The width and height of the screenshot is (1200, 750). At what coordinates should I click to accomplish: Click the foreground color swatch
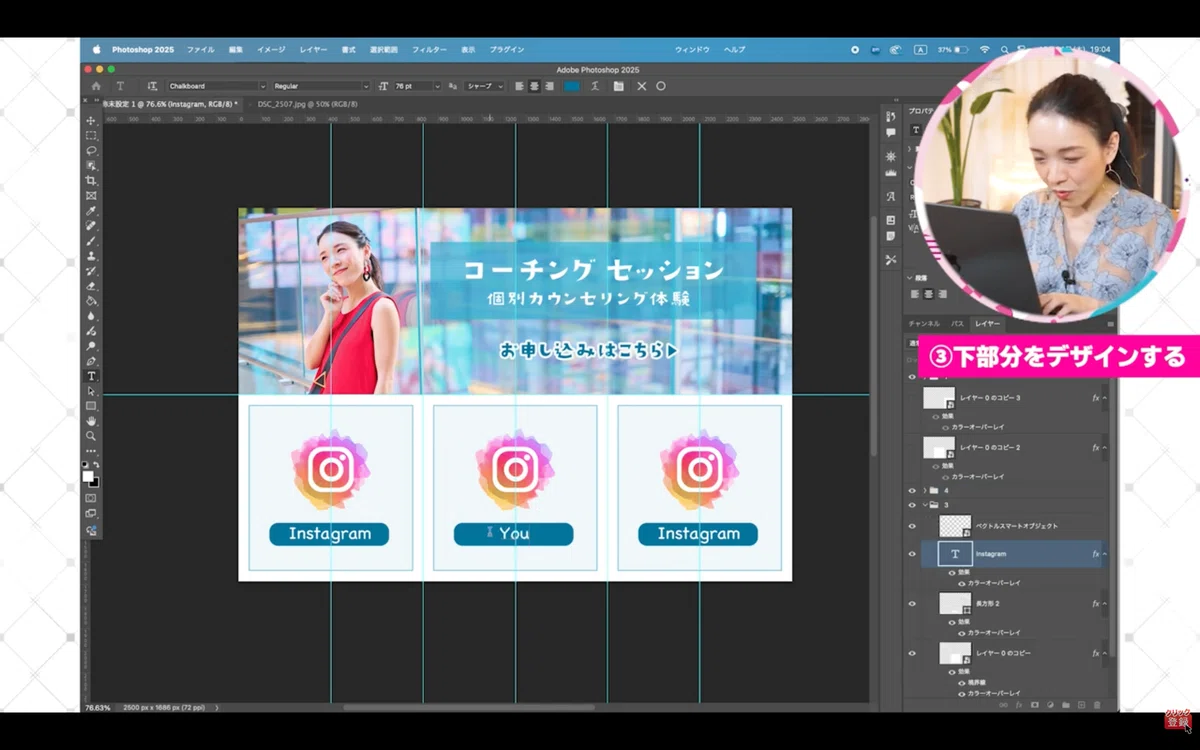click(x=88, y=477)
